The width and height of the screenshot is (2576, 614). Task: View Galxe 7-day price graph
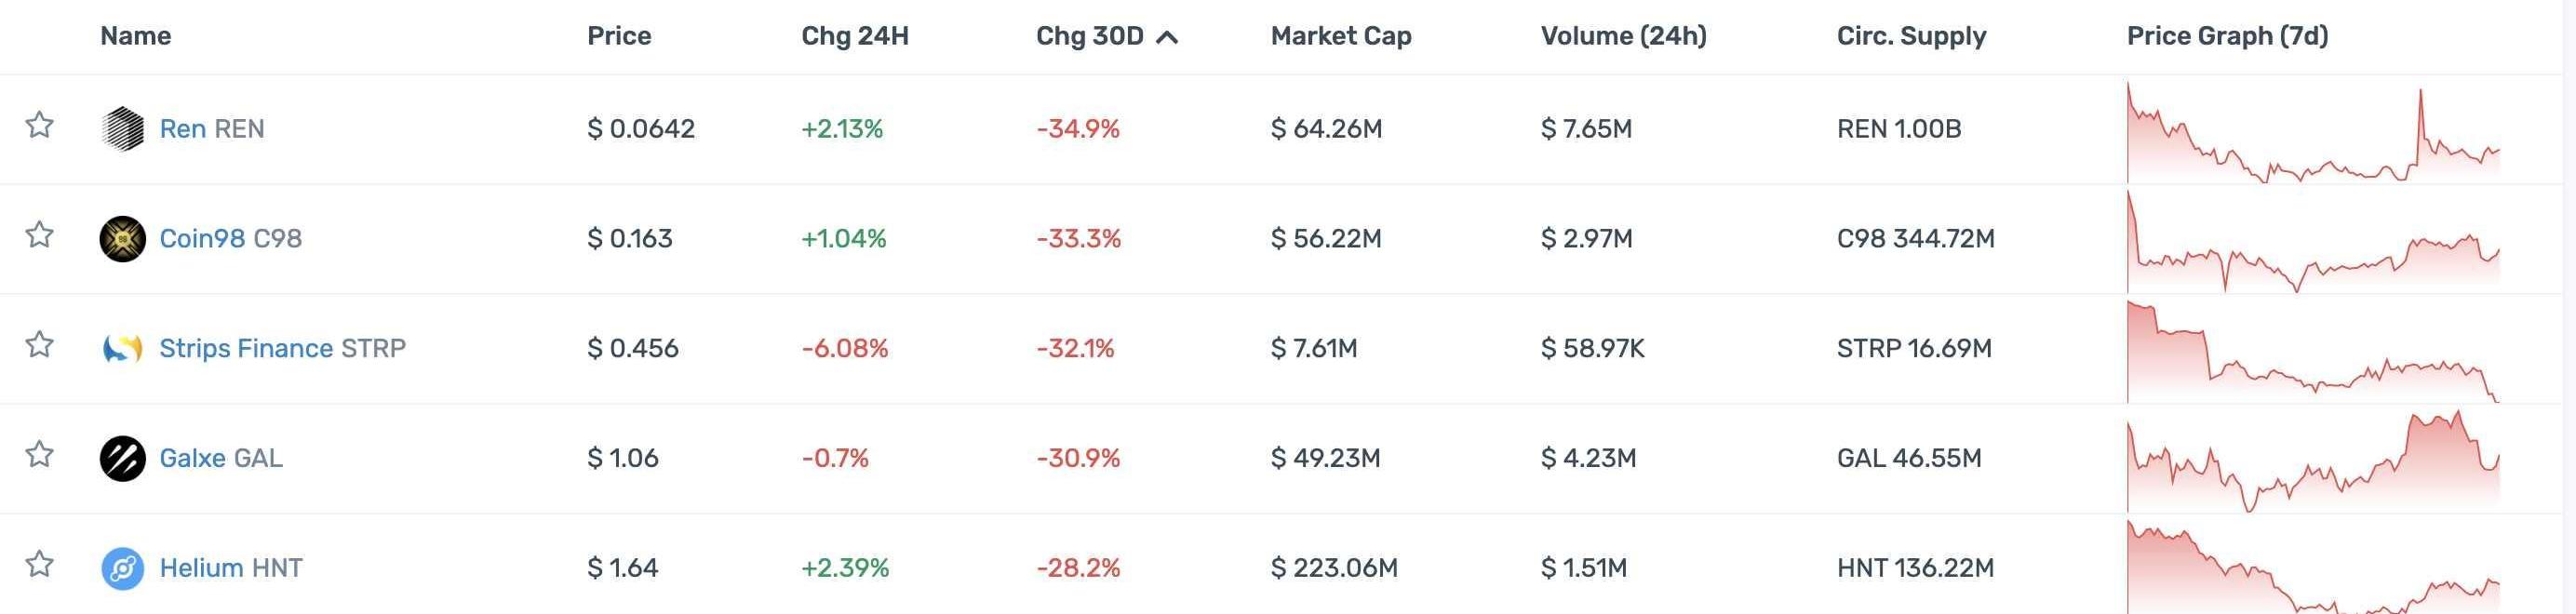click(2312, 459)
